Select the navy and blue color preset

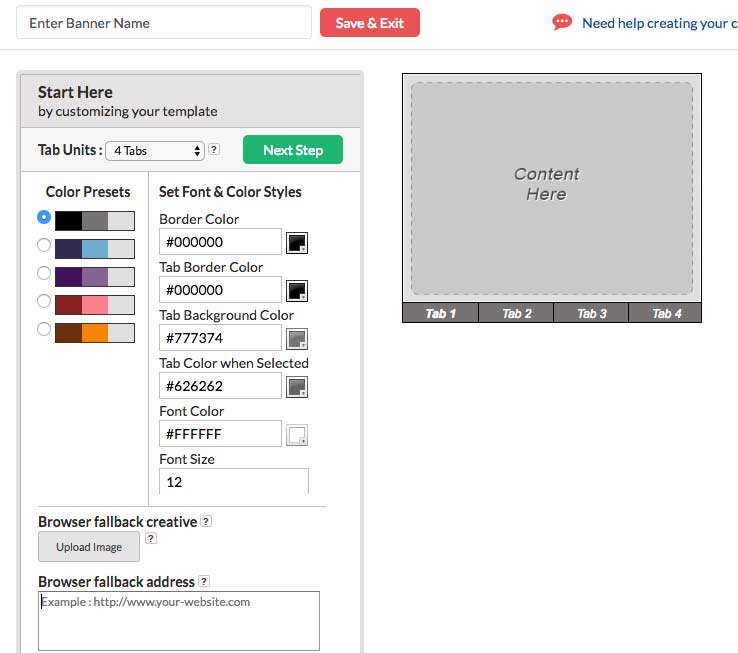click(43, 245)
